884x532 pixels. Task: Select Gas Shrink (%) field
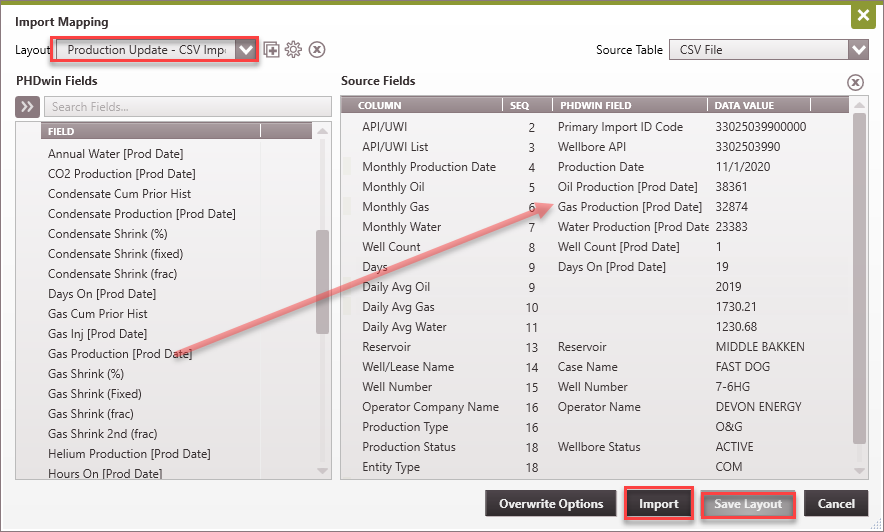coord(86,374)
